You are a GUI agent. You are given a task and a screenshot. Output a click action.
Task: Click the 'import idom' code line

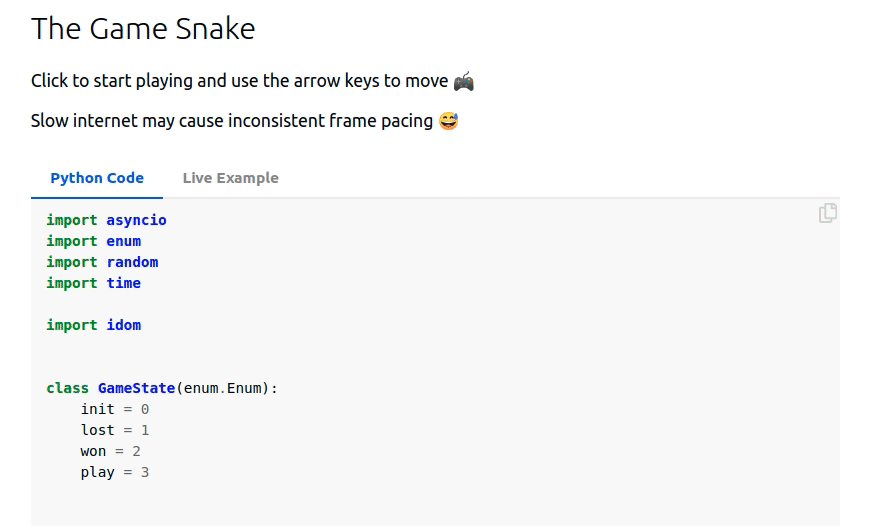pyautogui.click(x=93, y=325)
